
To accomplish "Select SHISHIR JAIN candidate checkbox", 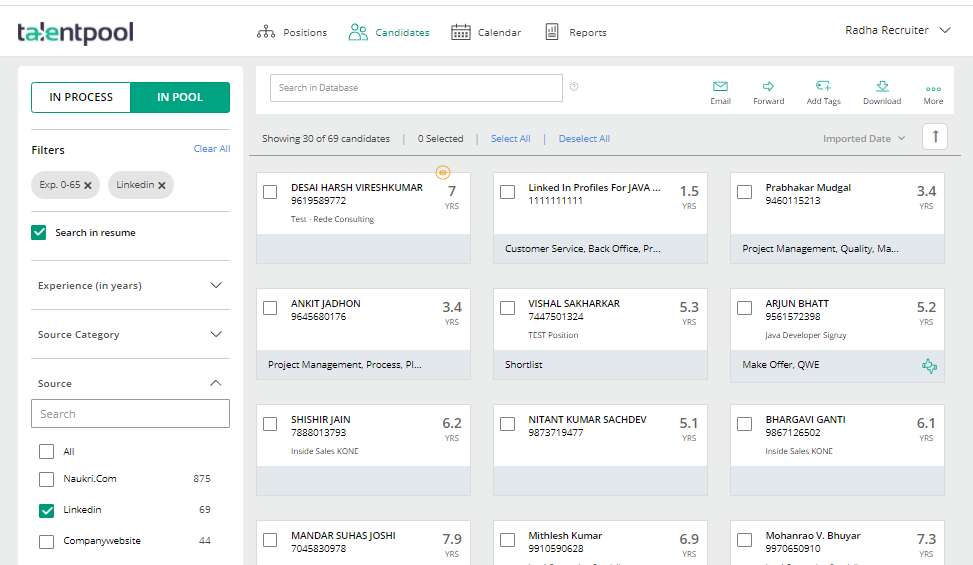I will coord(270,424).
